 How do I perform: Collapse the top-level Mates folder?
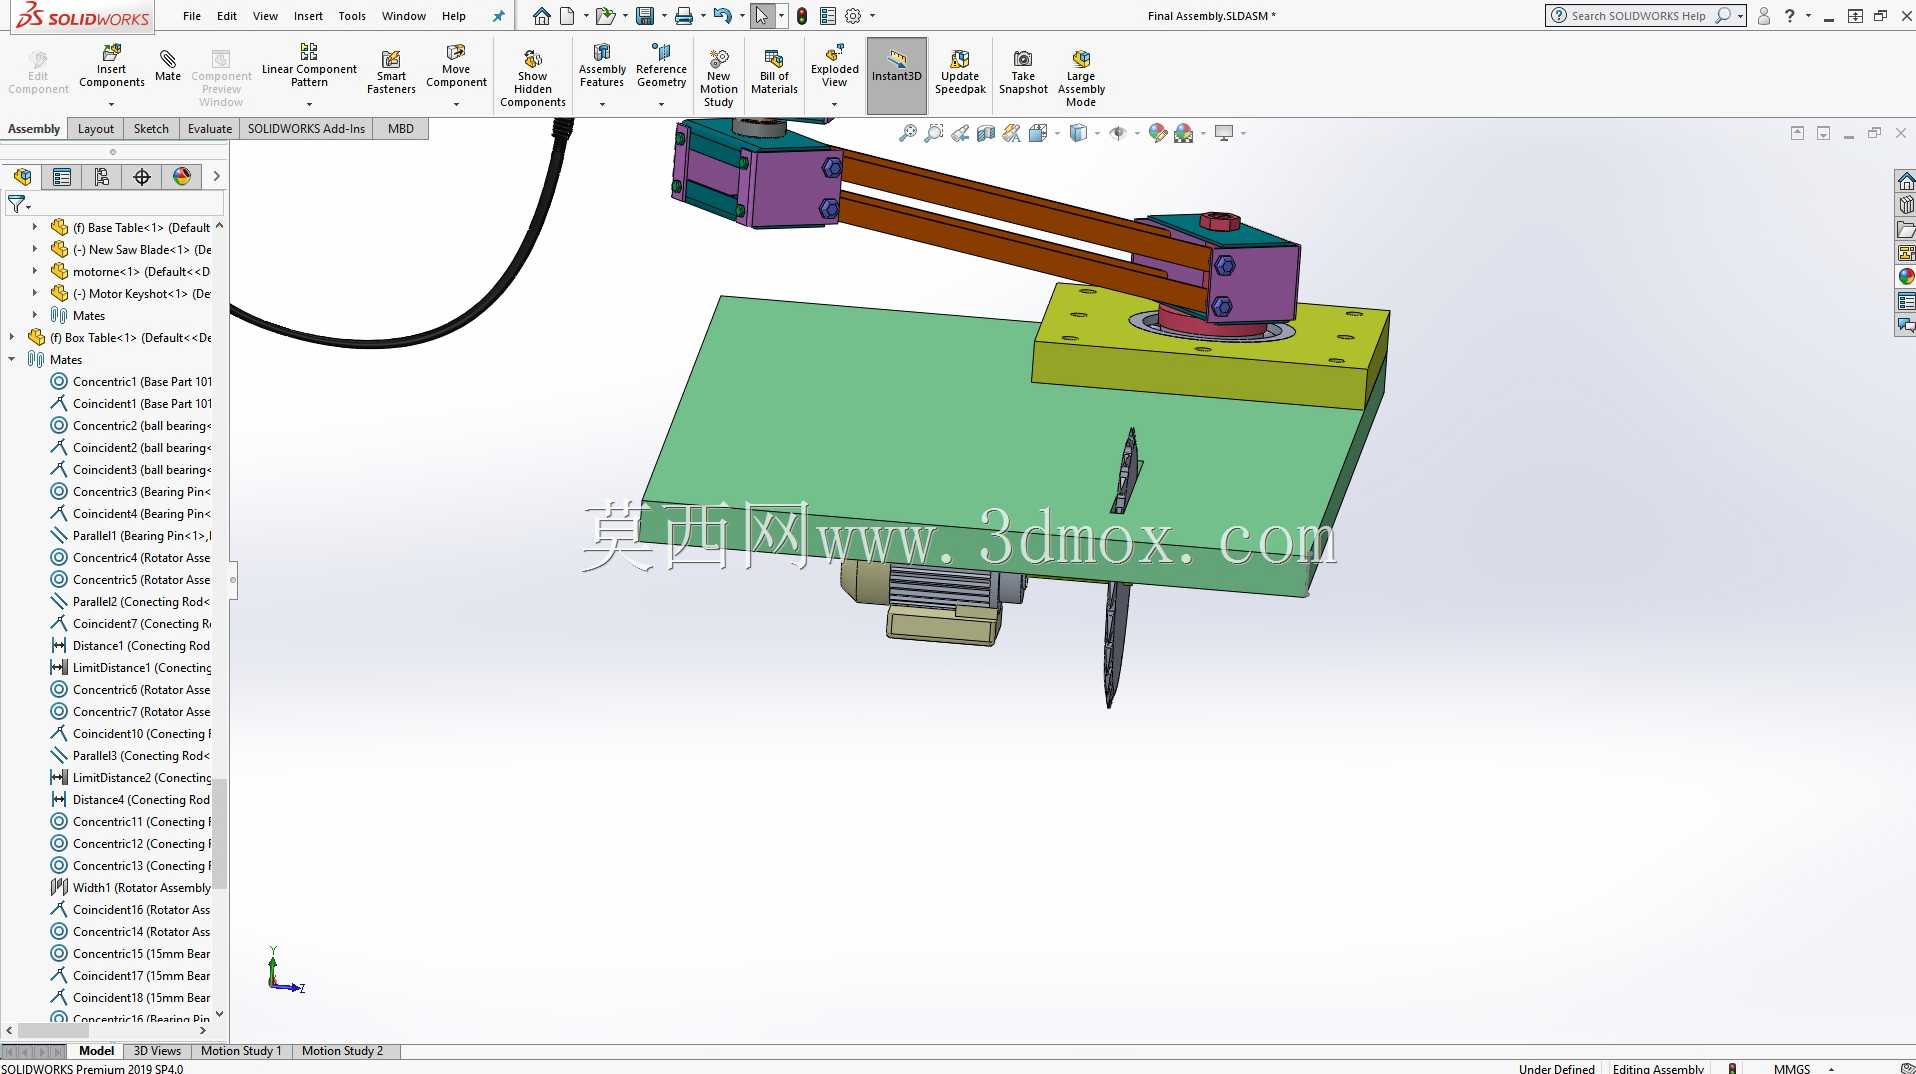[x=12, y=360]
